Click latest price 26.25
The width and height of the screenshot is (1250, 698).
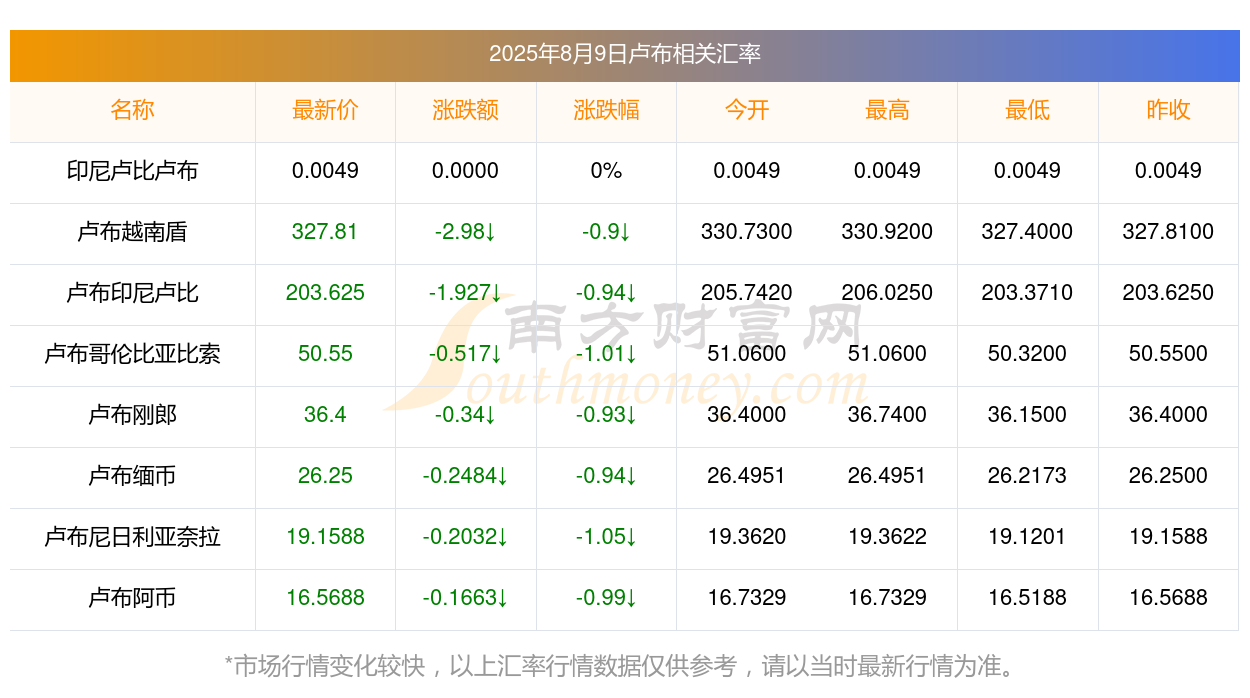pos(325,476)
